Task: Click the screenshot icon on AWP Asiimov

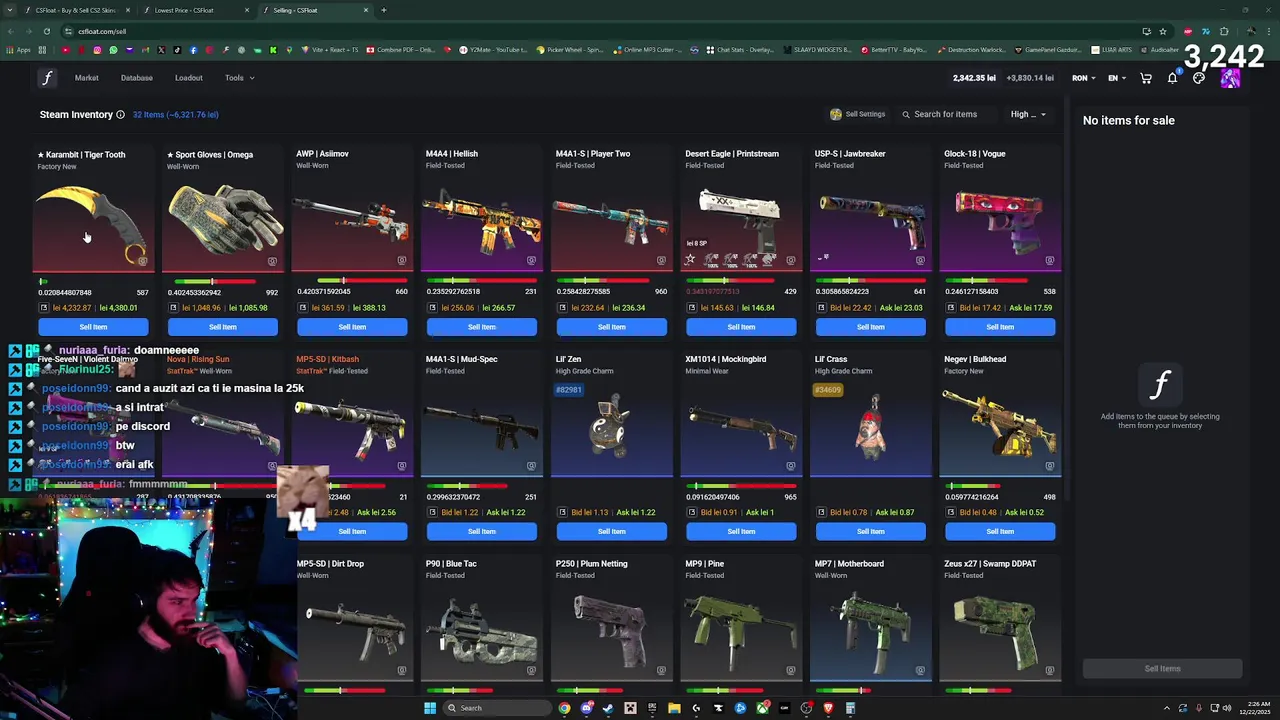Action: [401, 261]
